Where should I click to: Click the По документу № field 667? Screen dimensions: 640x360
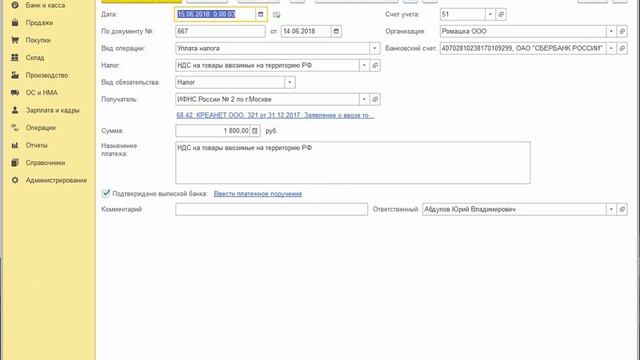point(220,31)
